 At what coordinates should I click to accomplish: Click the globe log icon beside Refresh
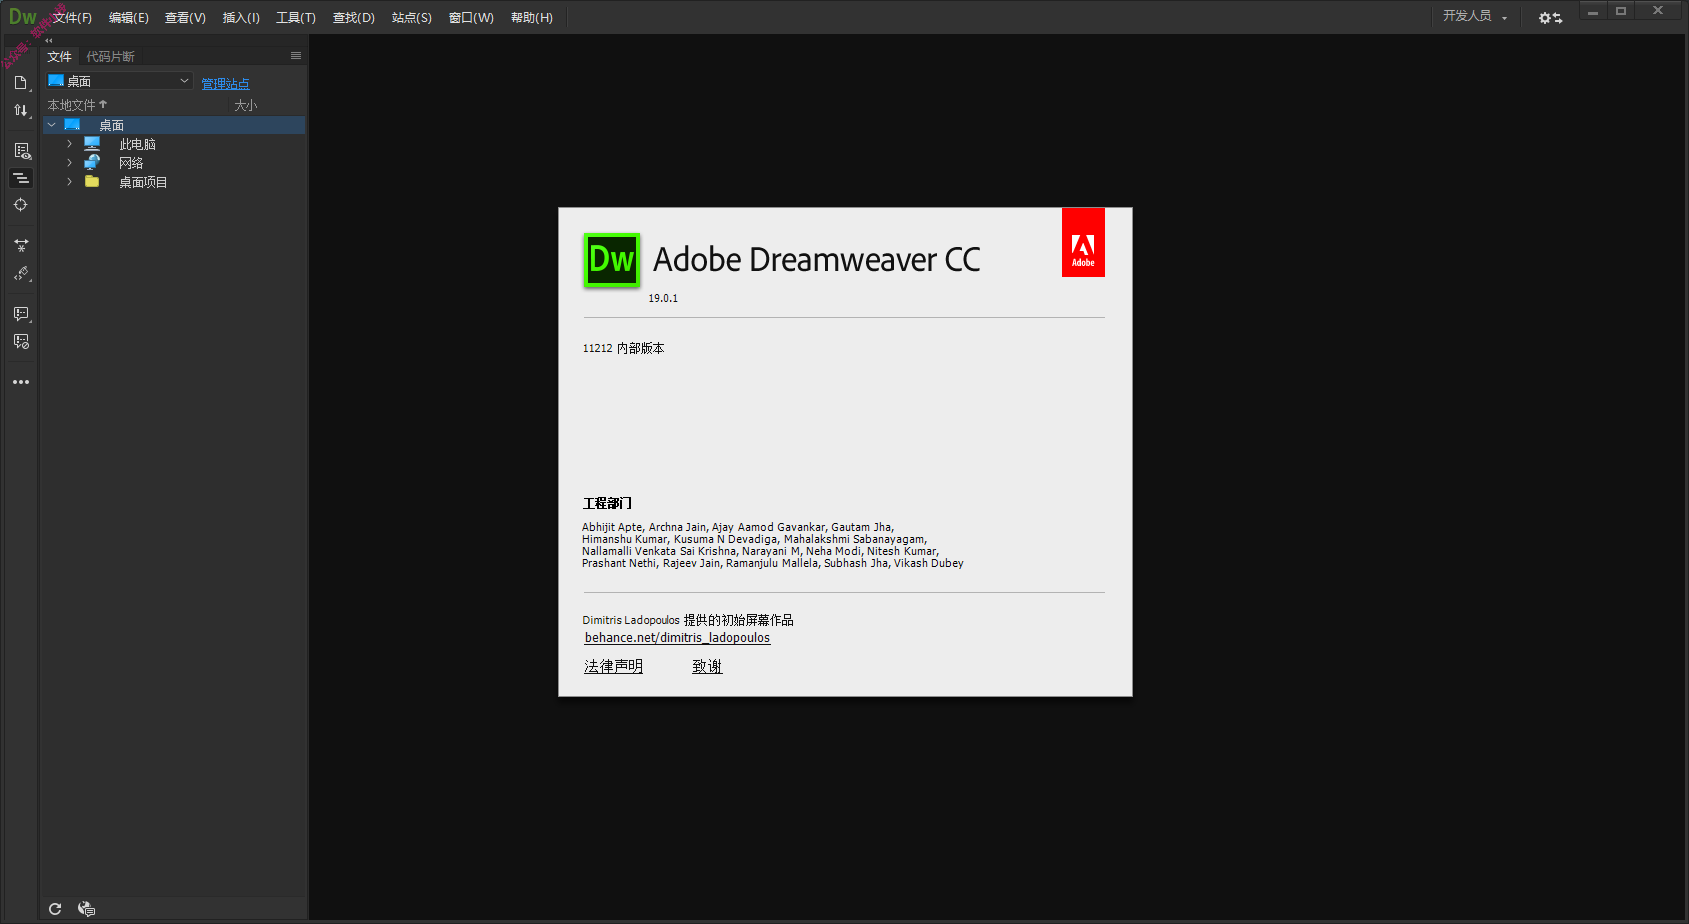click(86, 909)
